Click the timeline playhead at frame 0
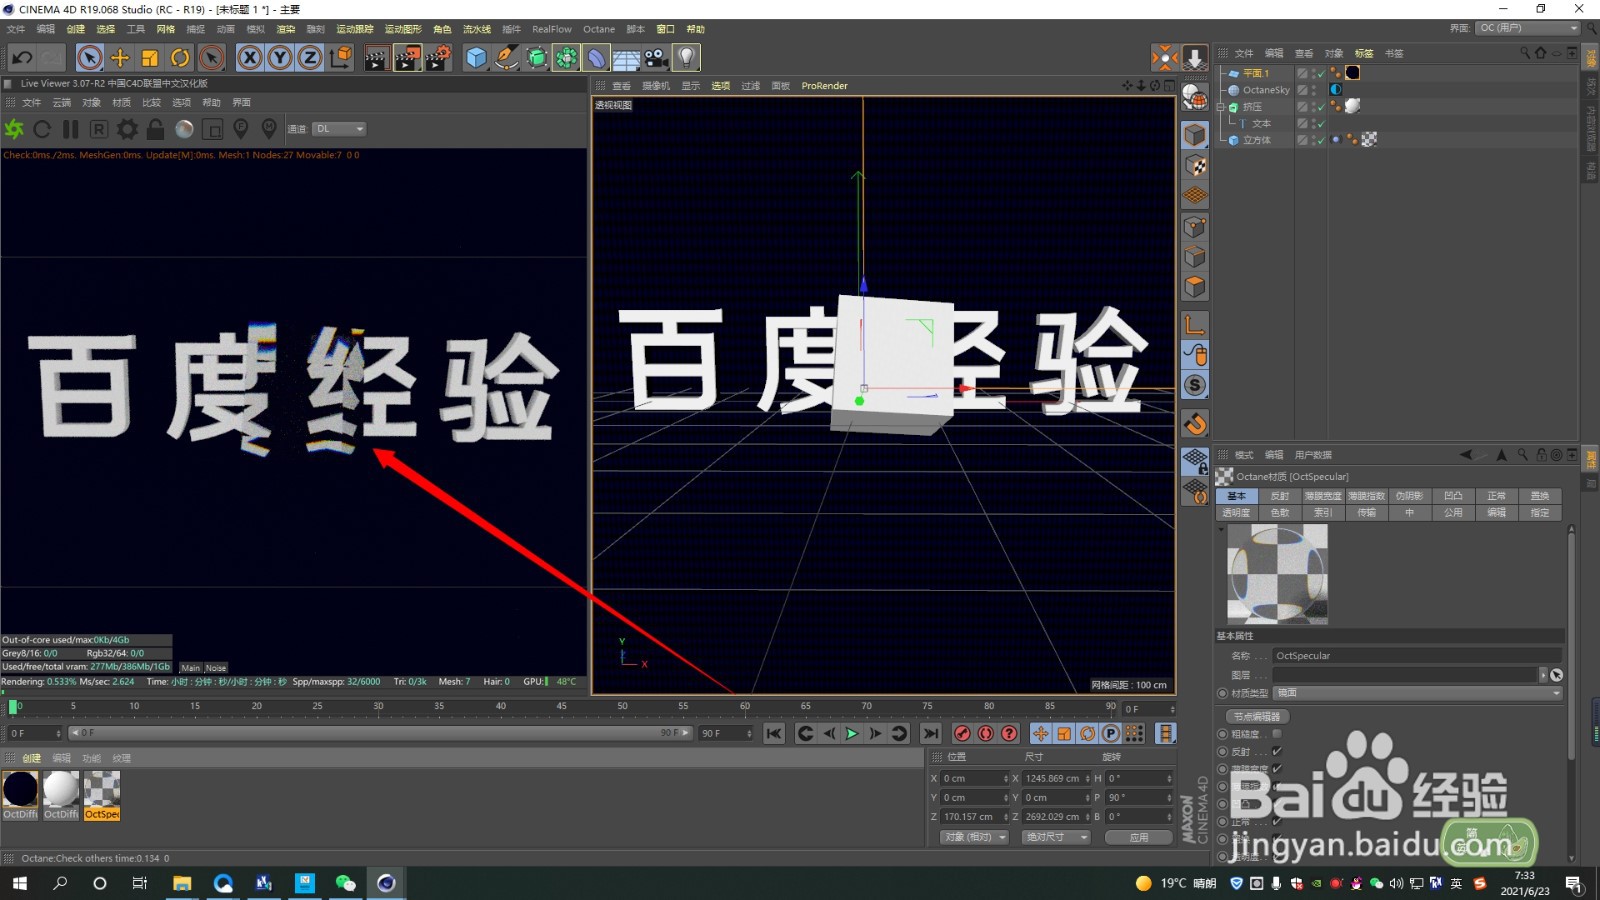The width and height of the screenshot is (1600, 900). point(13,707)
